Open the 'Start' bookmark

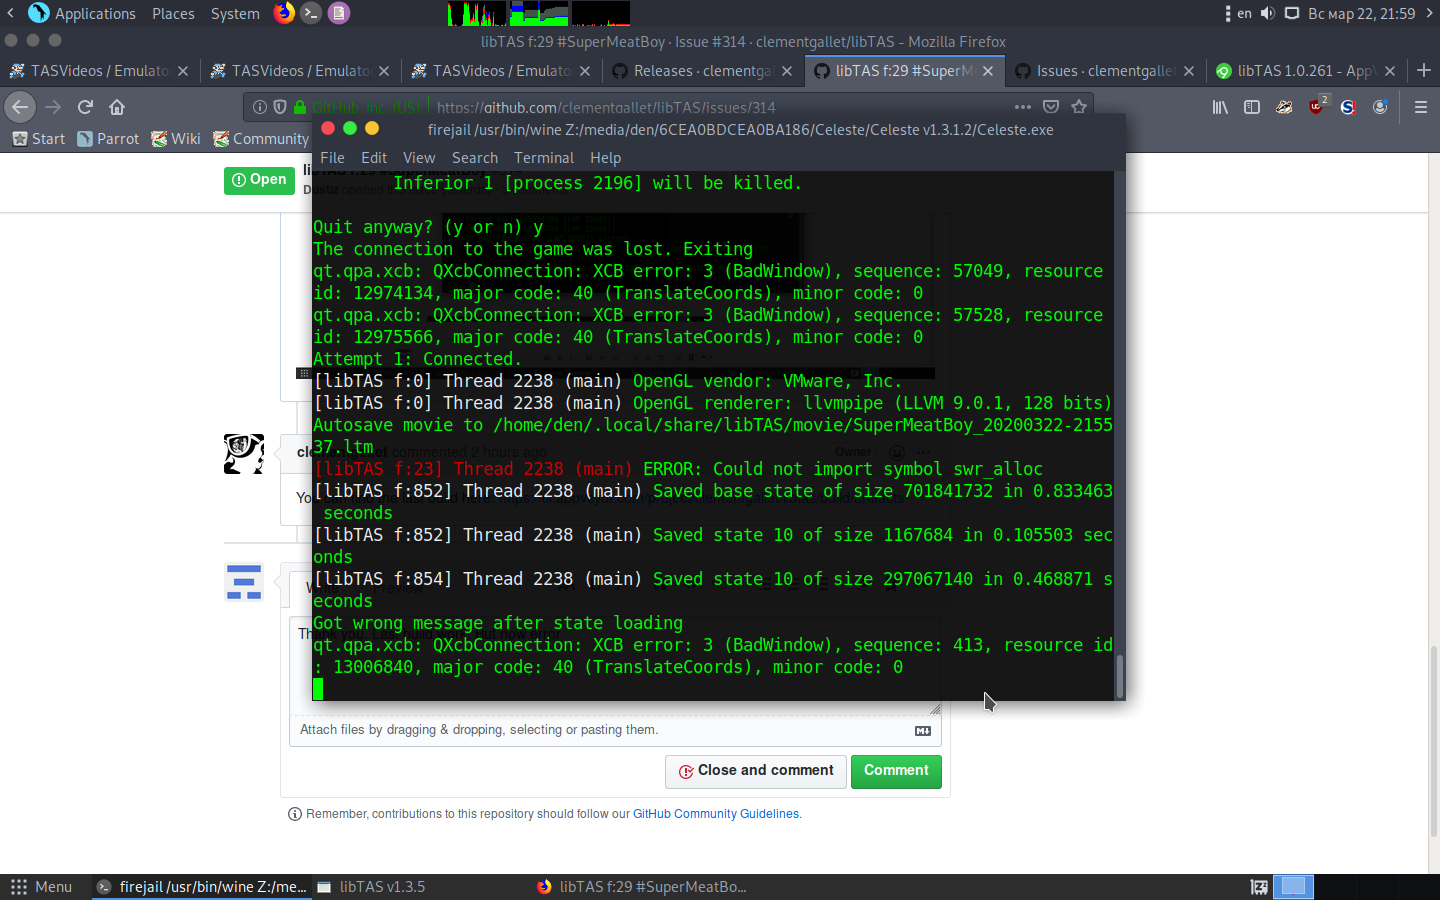tap(38, 139)
